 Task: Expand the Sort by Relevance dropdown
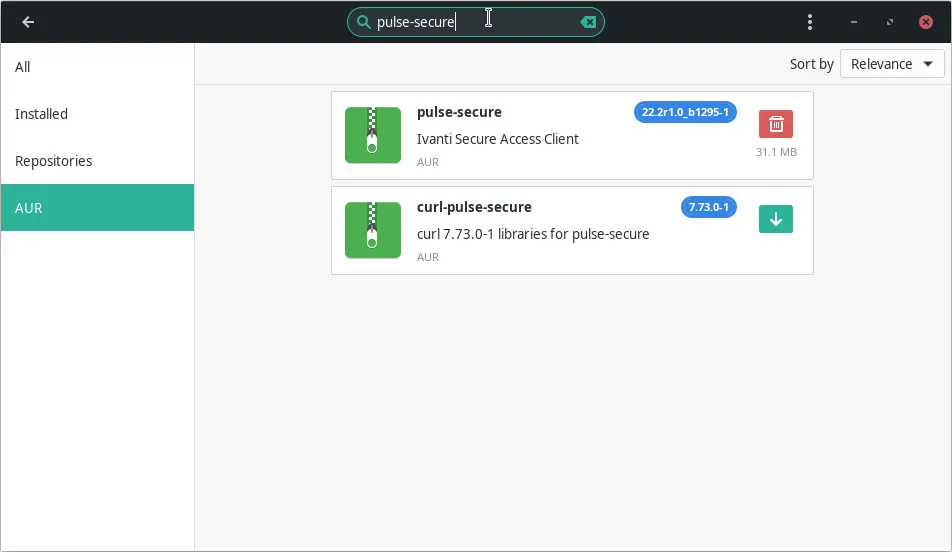[x=892, y=64]
